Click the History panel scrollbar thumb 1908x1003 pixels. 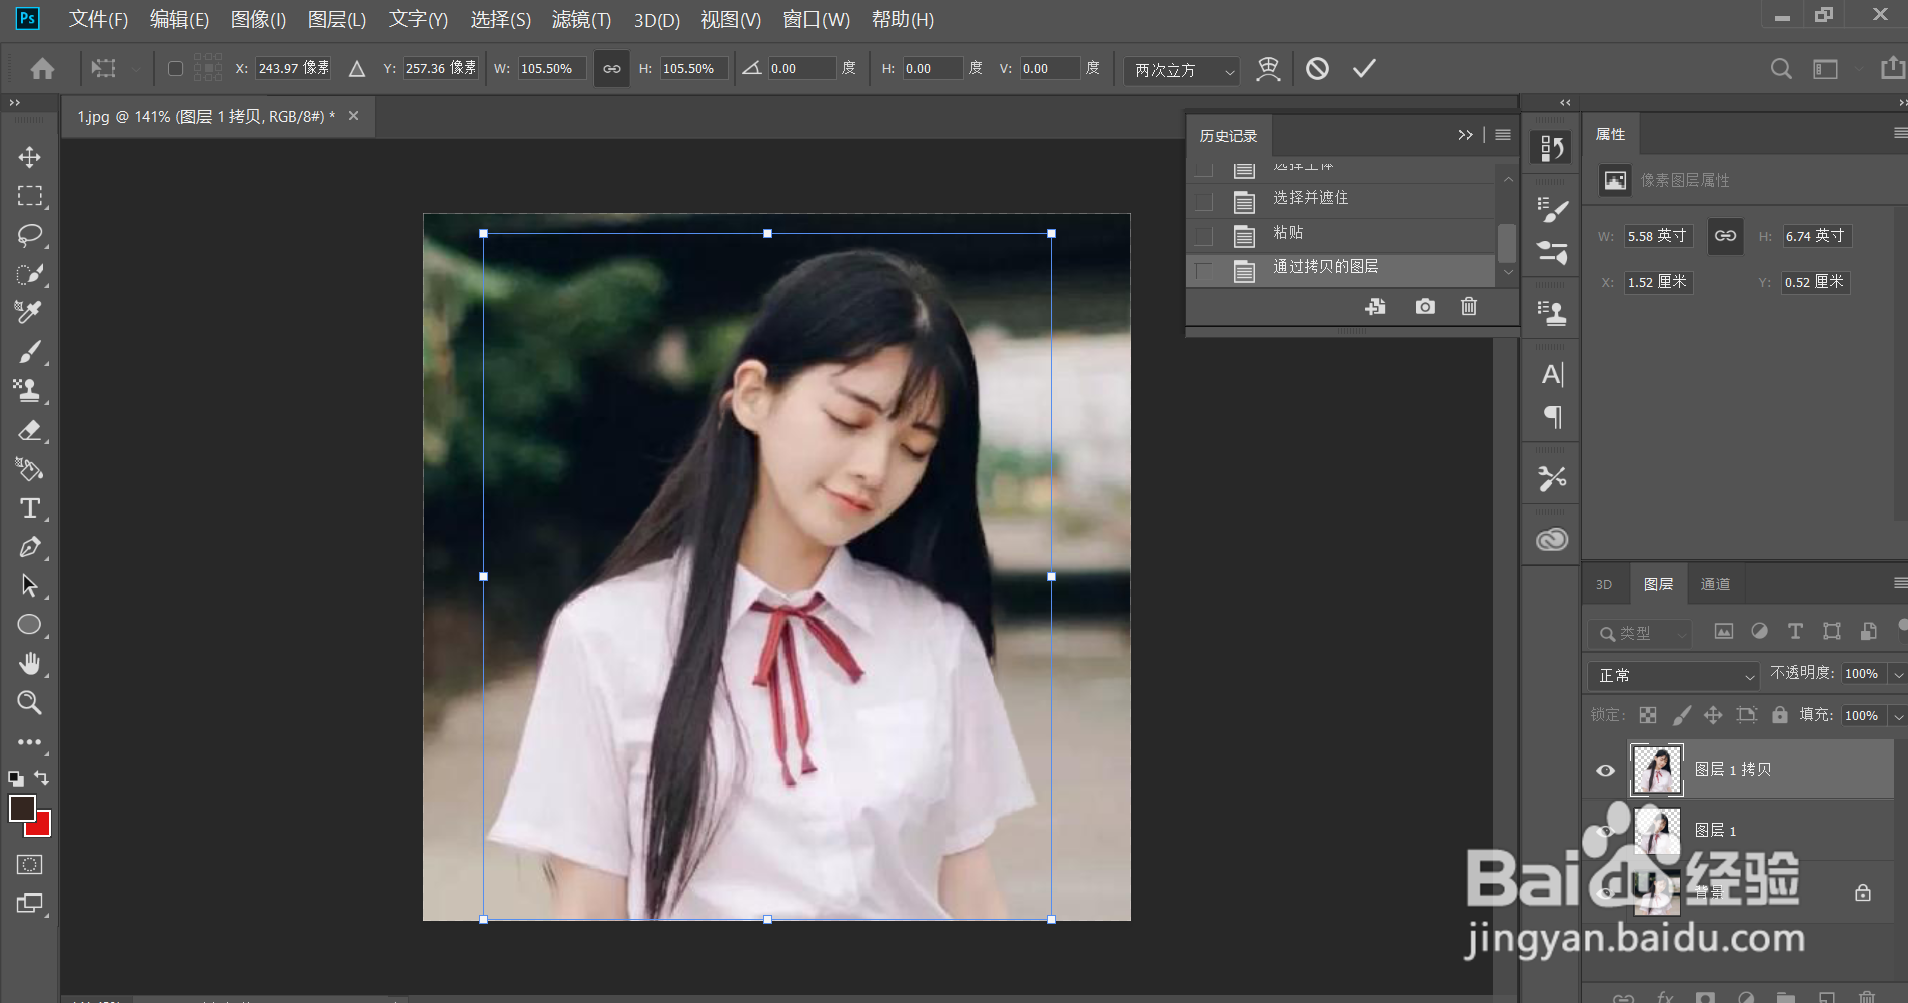coord(1507,243)
